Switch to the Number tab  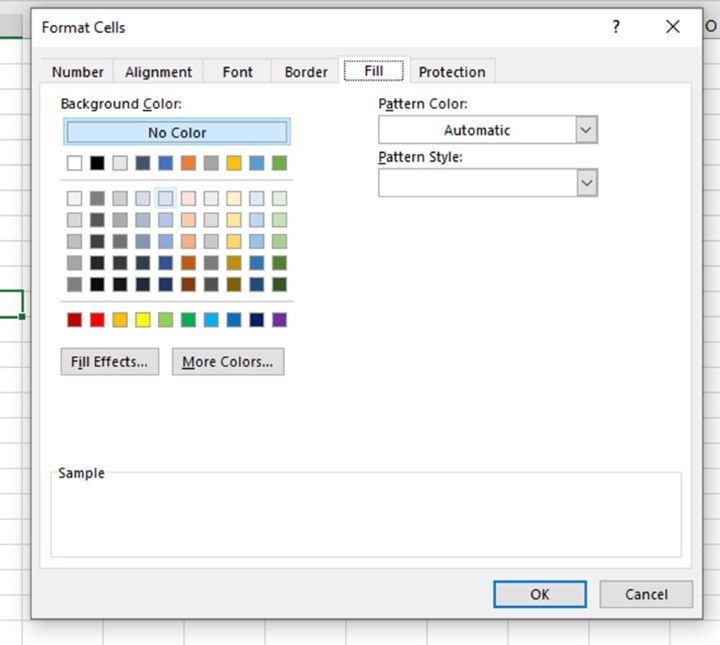(x=77, y=72)
